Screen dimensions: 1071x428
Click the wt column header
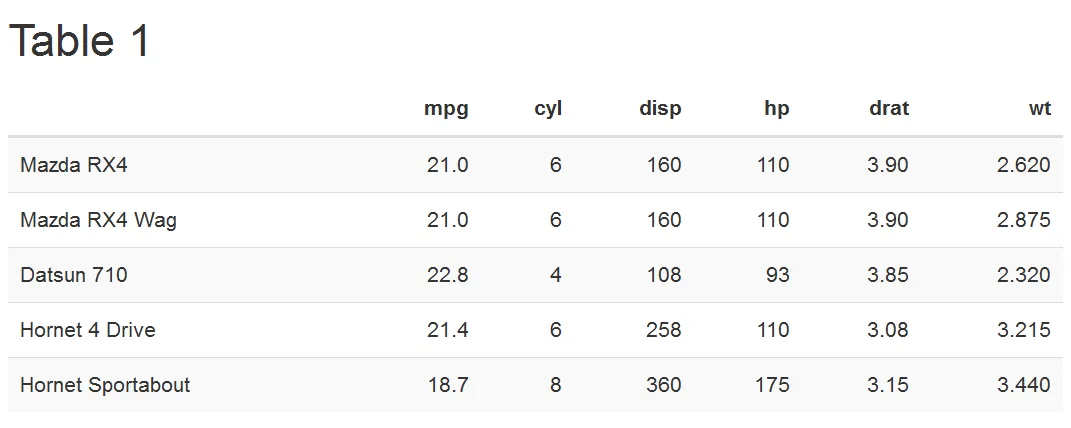[1040, 108]
